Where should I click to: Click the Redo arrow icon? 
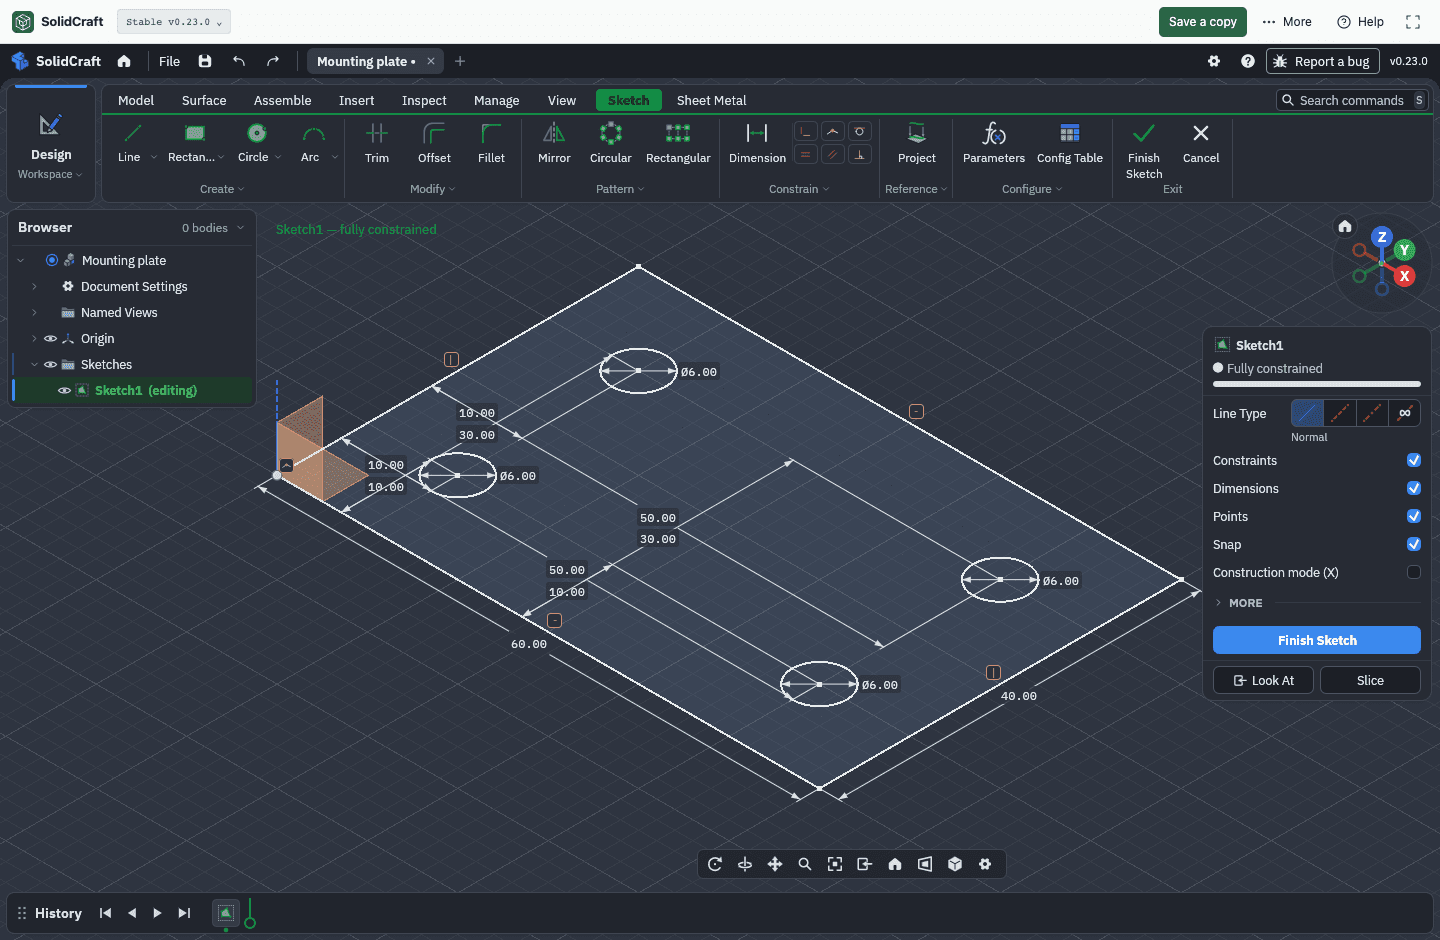tap(273, 61)
